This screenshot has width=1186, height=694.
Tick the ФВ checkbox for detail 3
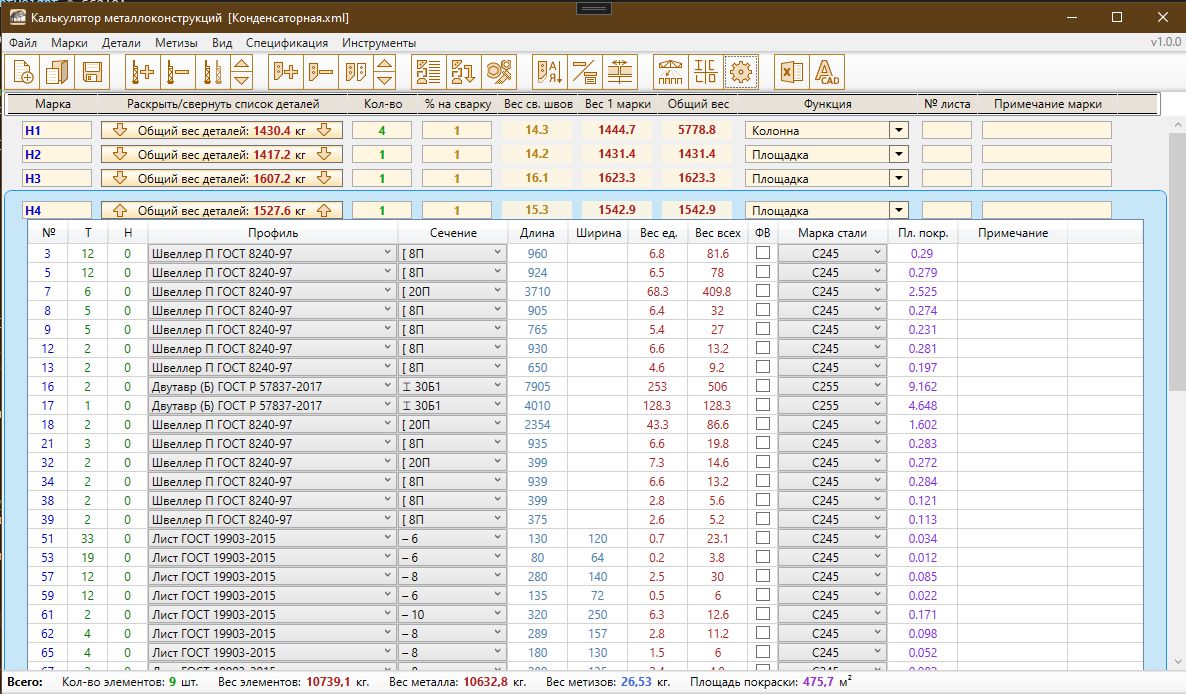coord(762,253)
